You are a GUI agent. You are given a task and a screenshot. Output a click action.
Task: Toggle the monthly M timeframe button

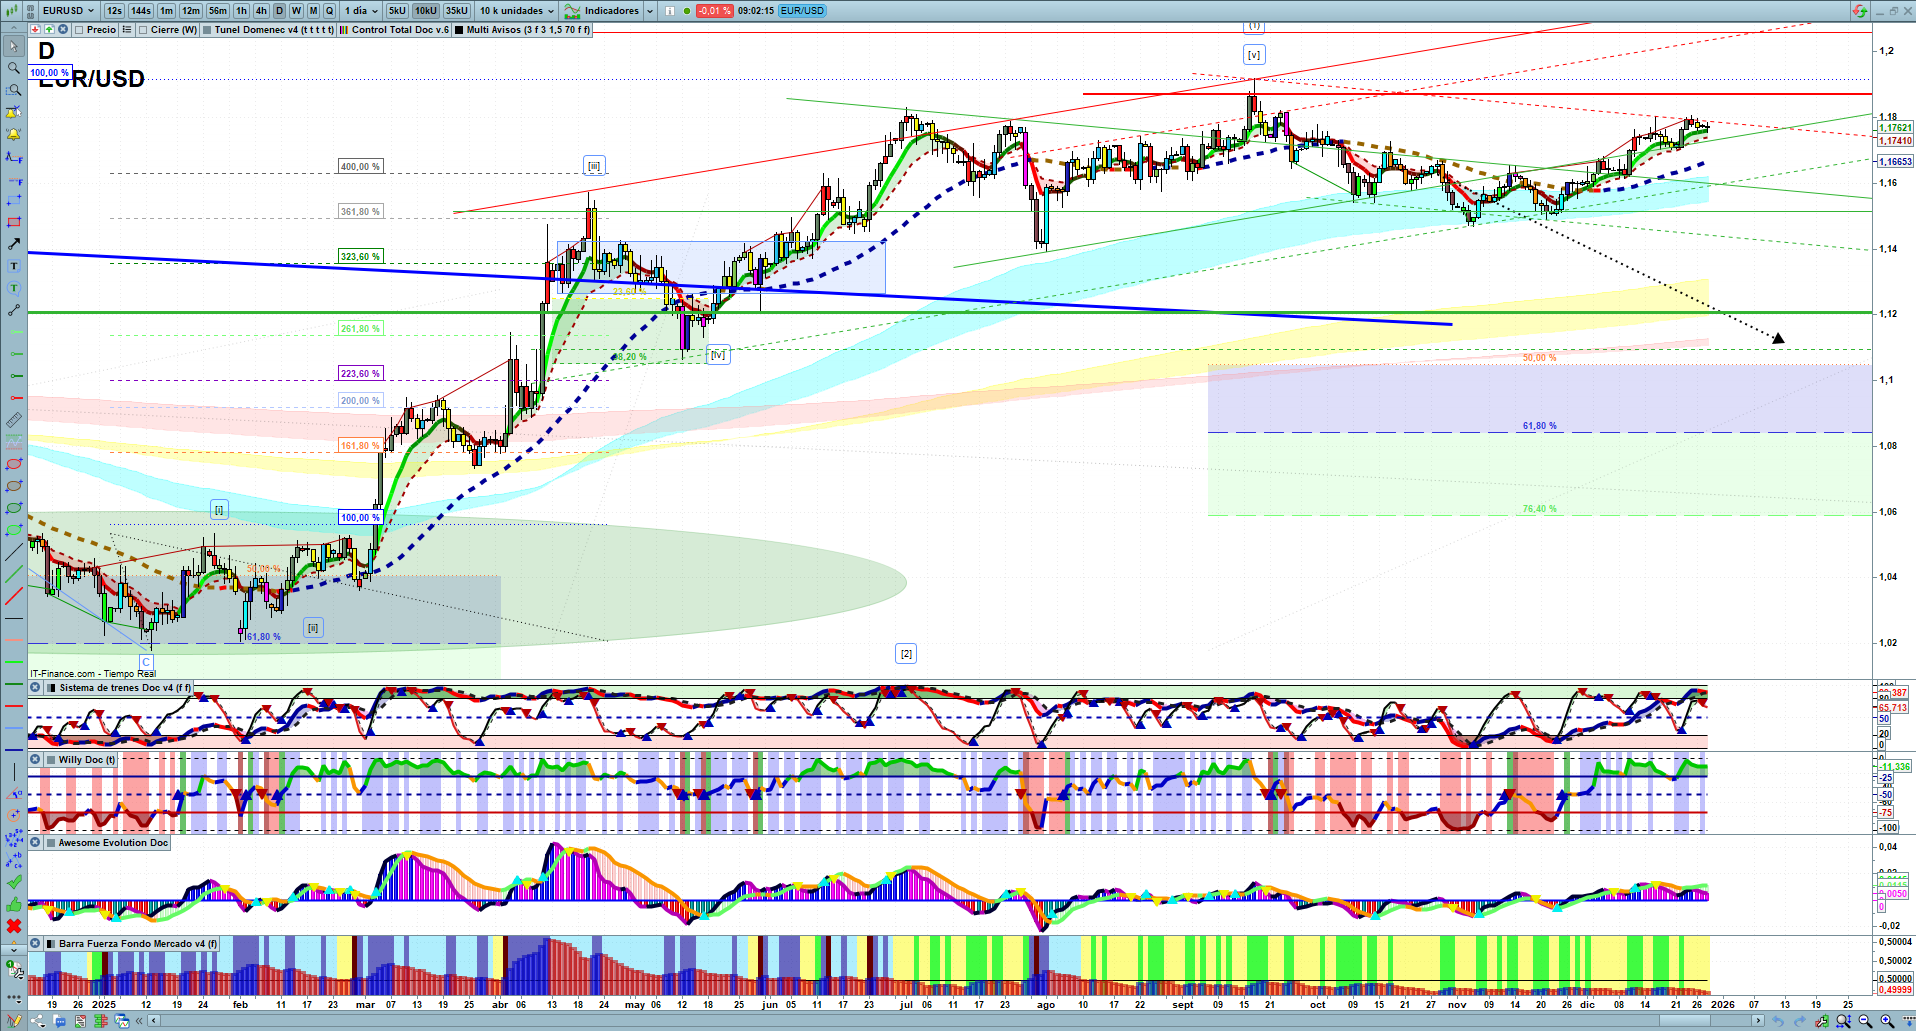[x=313, y=11]
